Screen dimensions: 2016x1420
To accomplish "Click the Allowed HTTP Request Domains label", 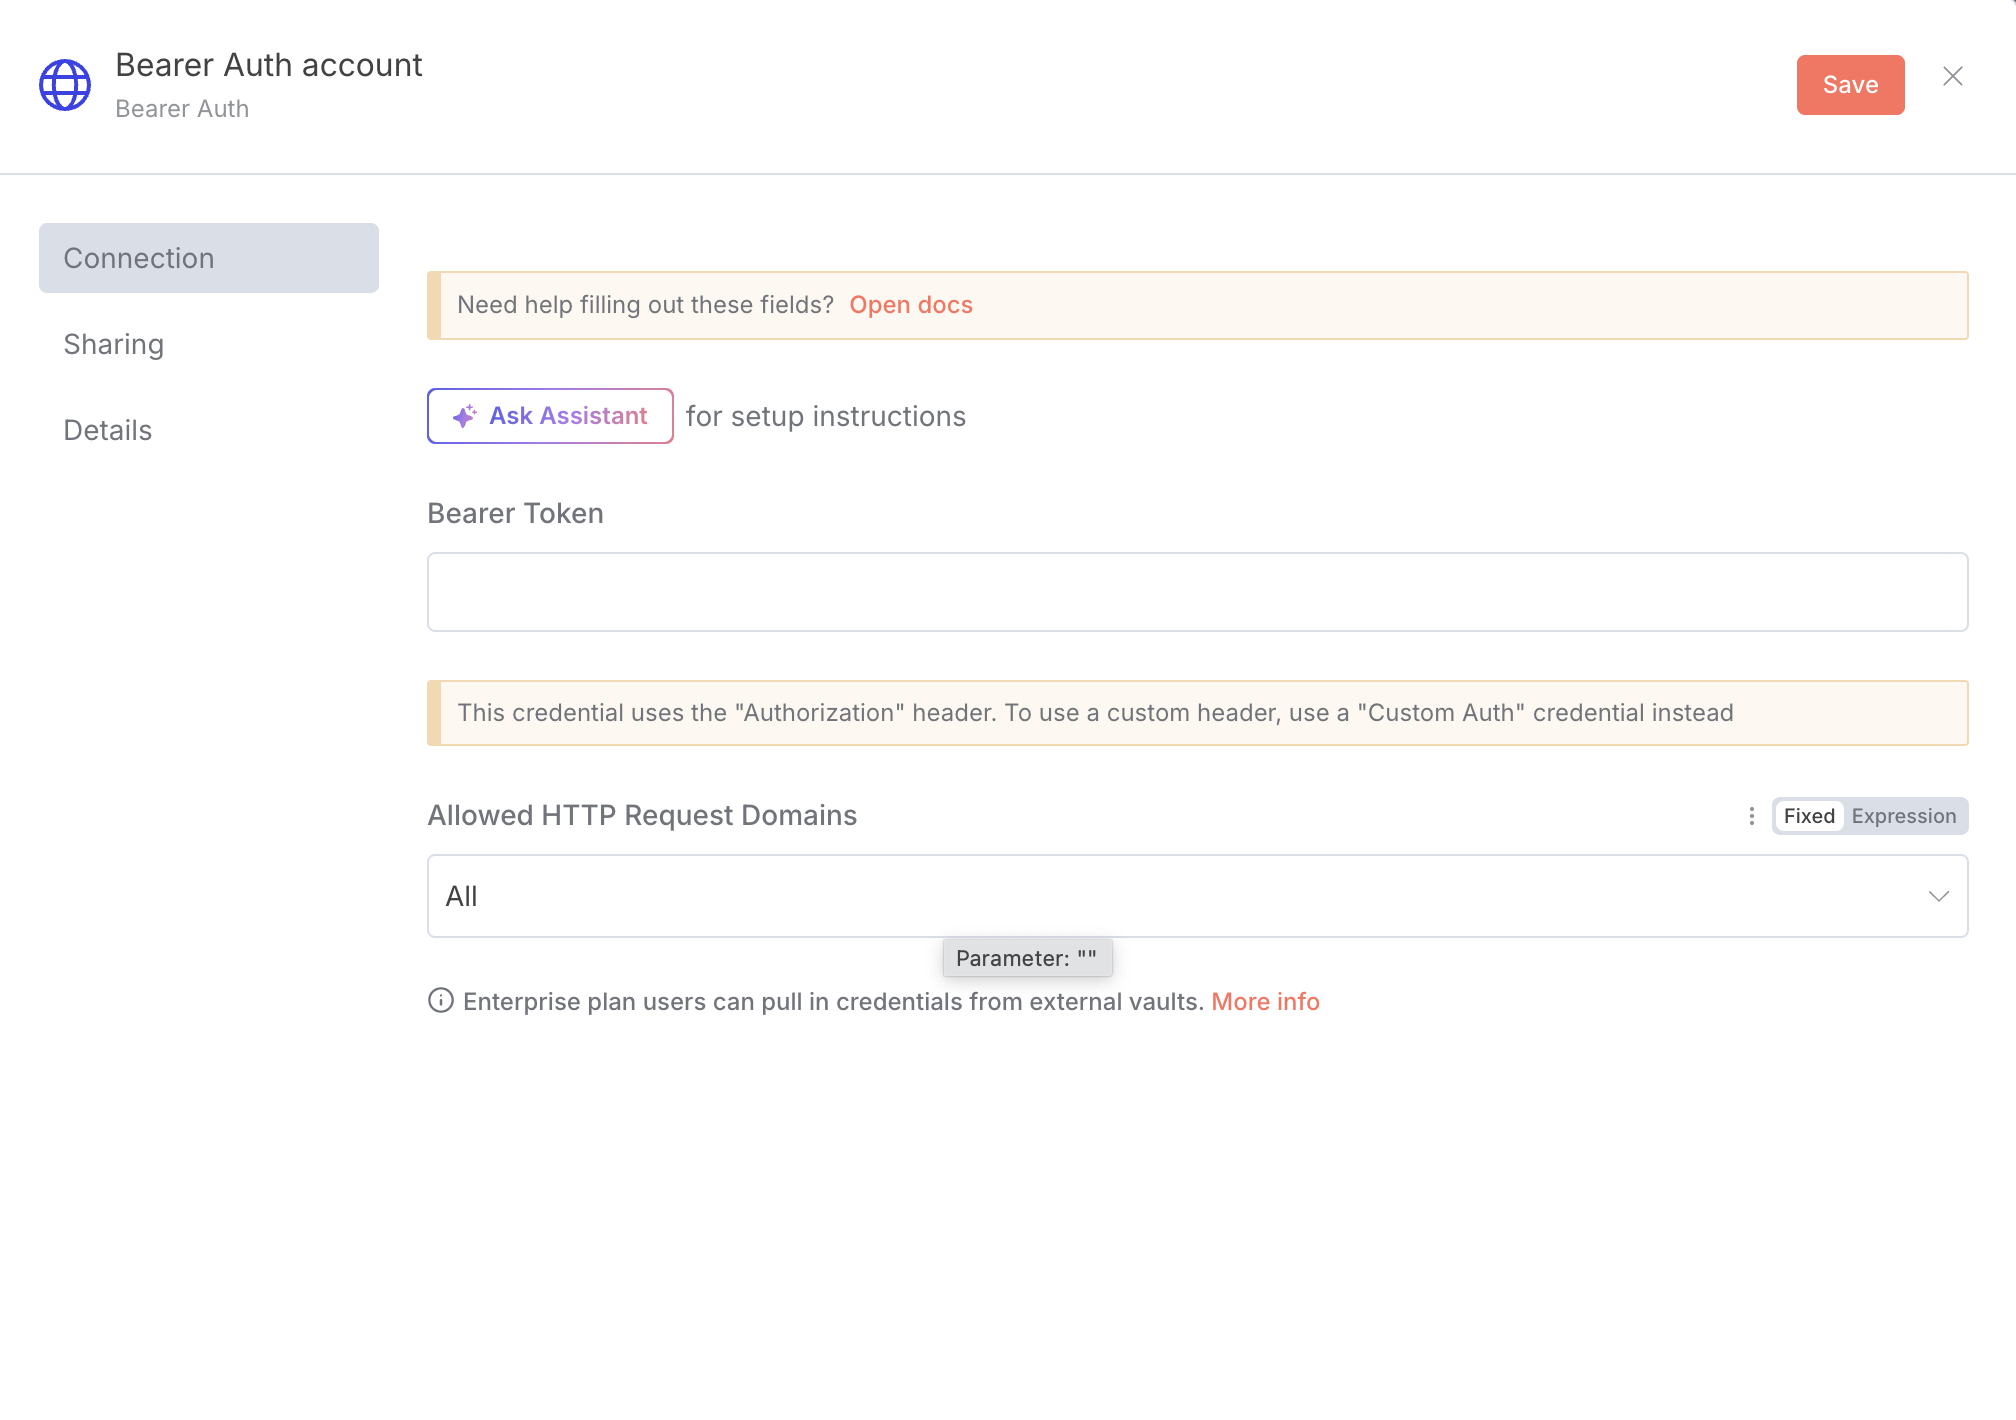I will click(x=641, y=815).
